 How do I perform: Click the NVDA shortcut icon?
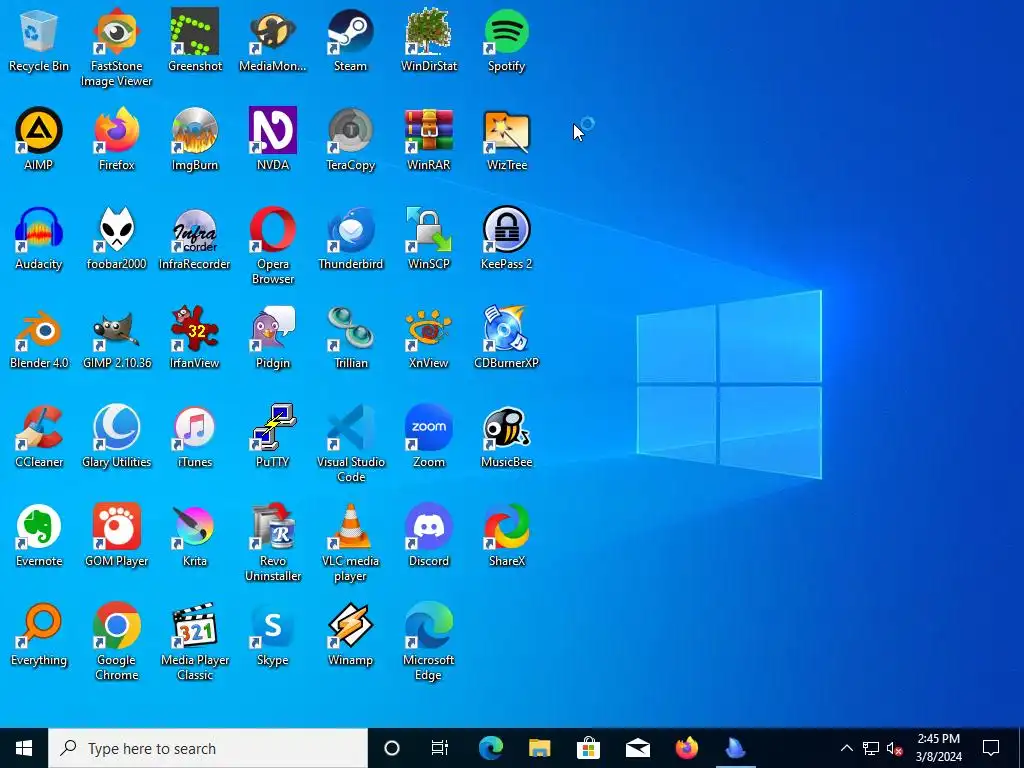272,130
